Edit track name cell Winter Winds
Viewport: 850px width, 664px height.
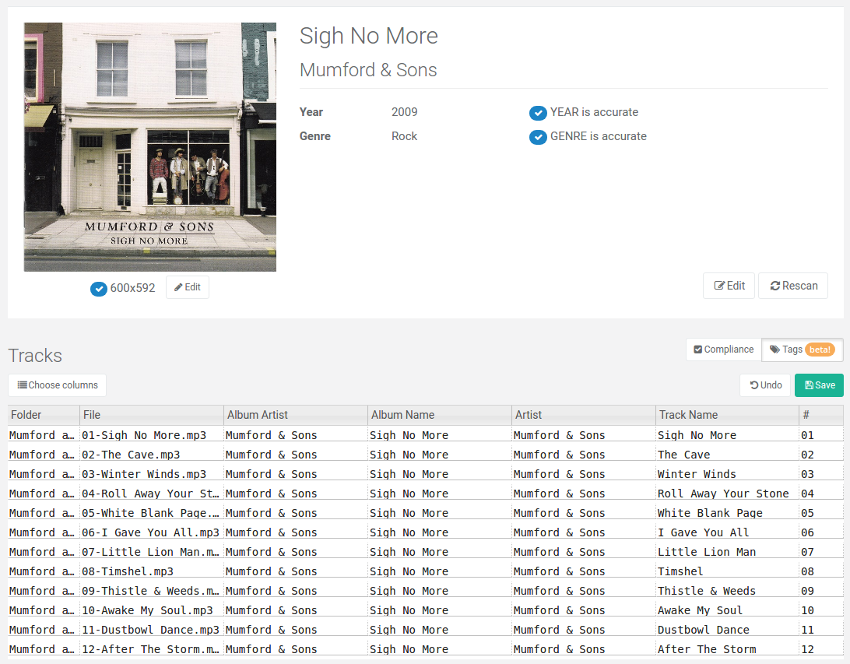pyautogui.click(x=727, y=474)
